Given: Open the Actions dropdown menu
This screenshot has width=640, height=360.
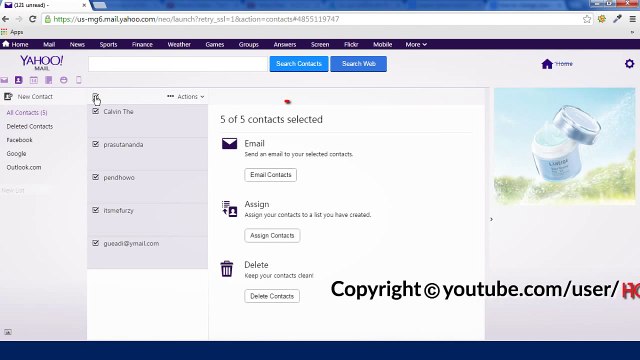Looking at the screenshot, I should click(186, 96).
